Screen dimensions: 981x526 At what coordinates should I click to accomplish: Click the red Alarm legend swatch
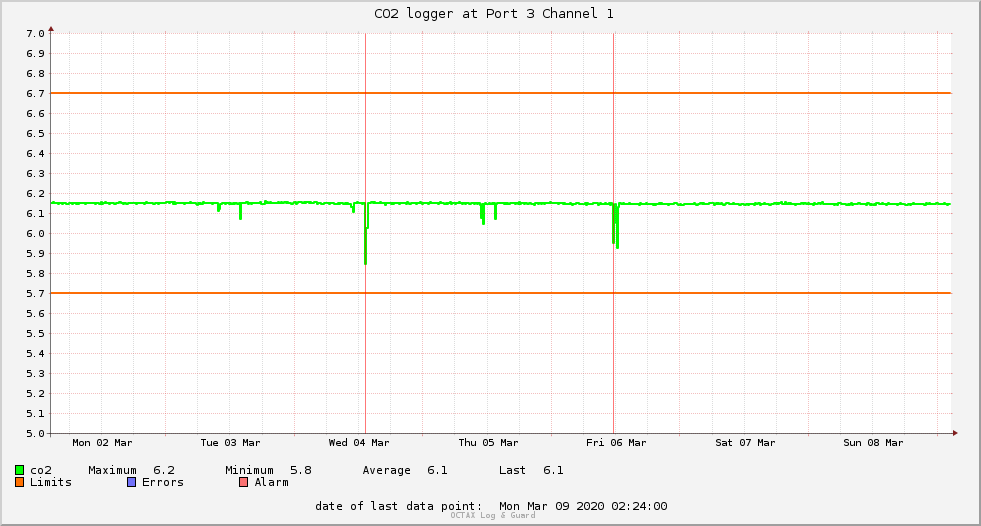point(243,482)
